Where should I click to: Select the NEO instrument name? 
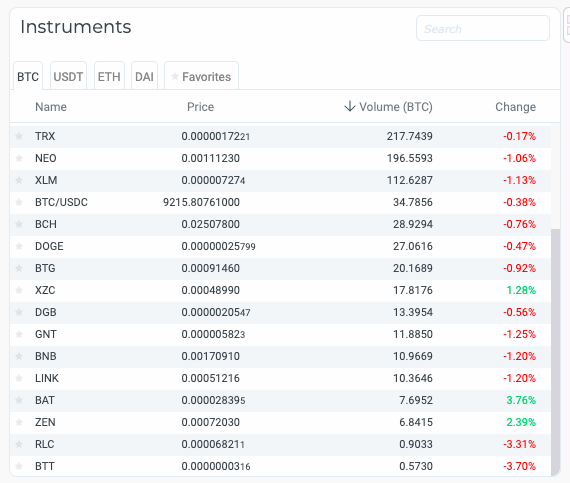[x=46, y=158]
